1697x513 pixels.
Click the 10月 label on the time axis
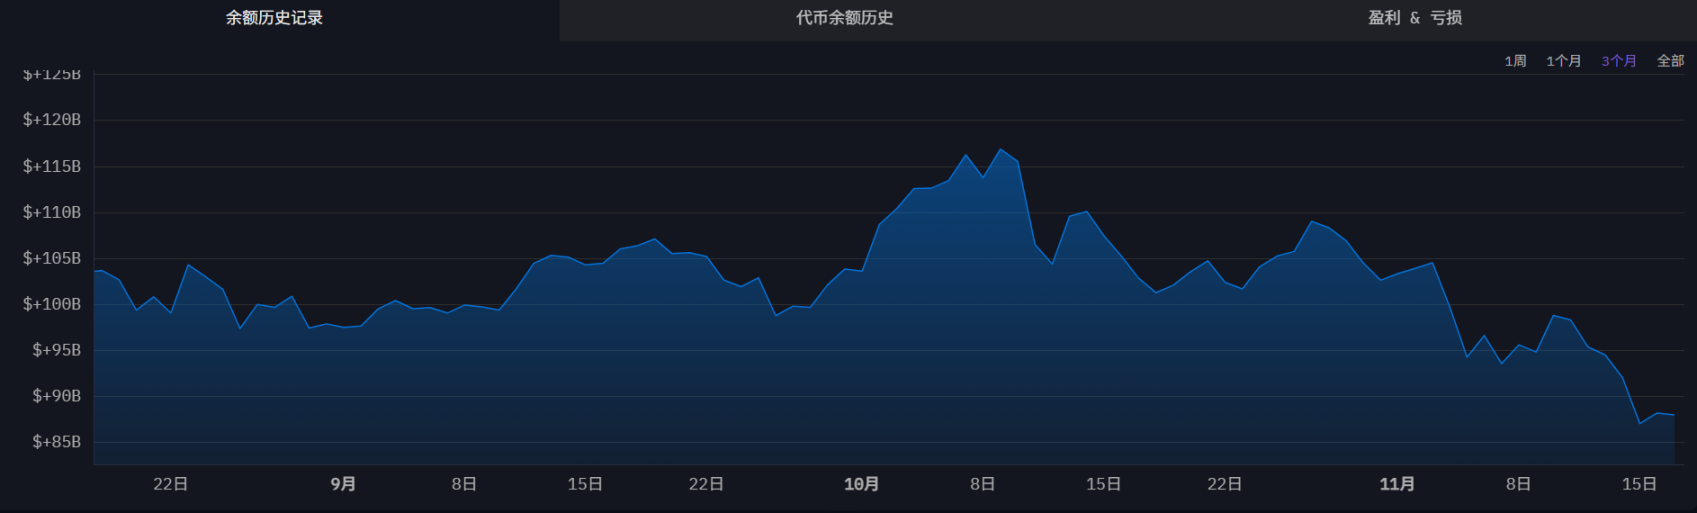coord(861,484)
